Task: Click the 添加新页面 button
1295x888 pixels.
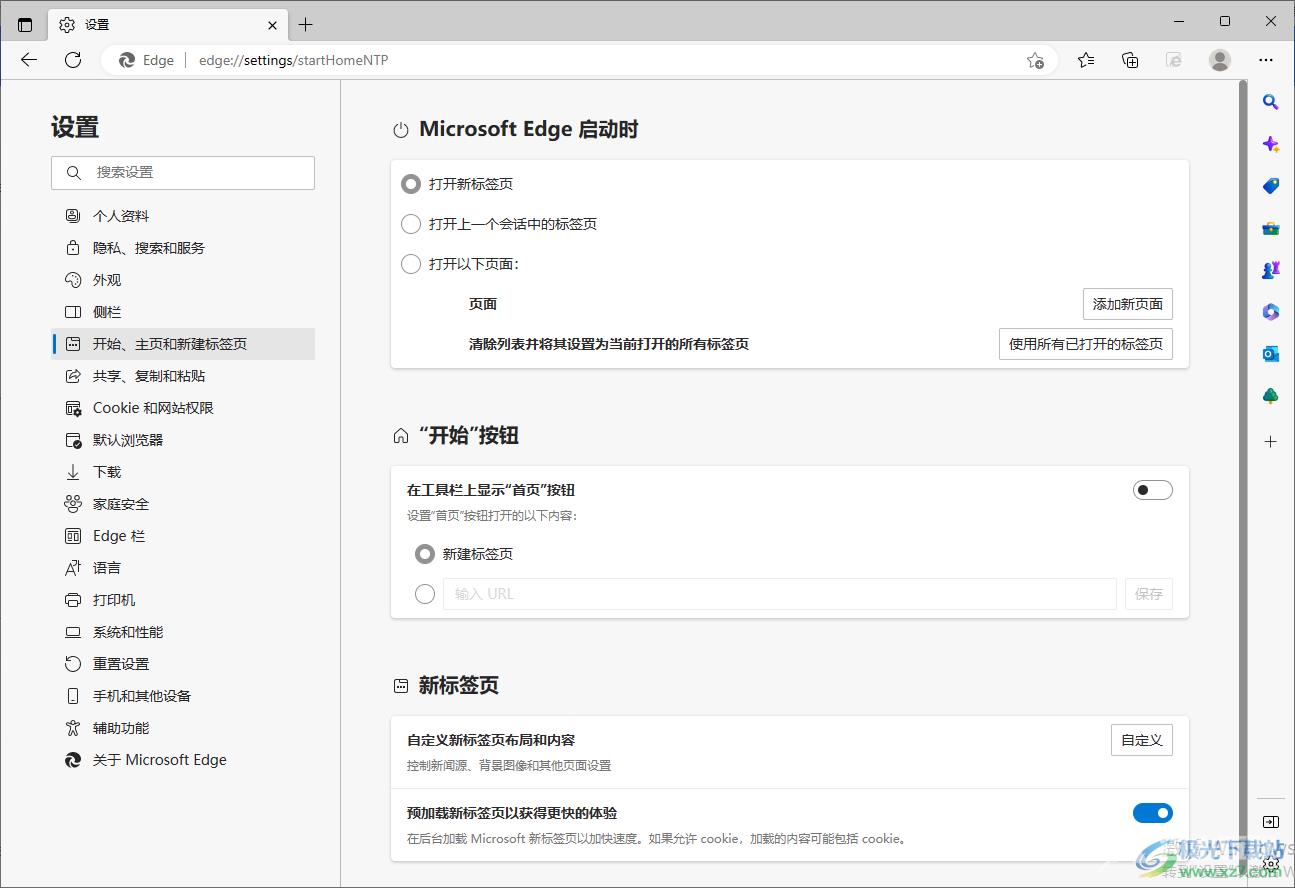Action: pyautogui.click(x=1128, y=304)
